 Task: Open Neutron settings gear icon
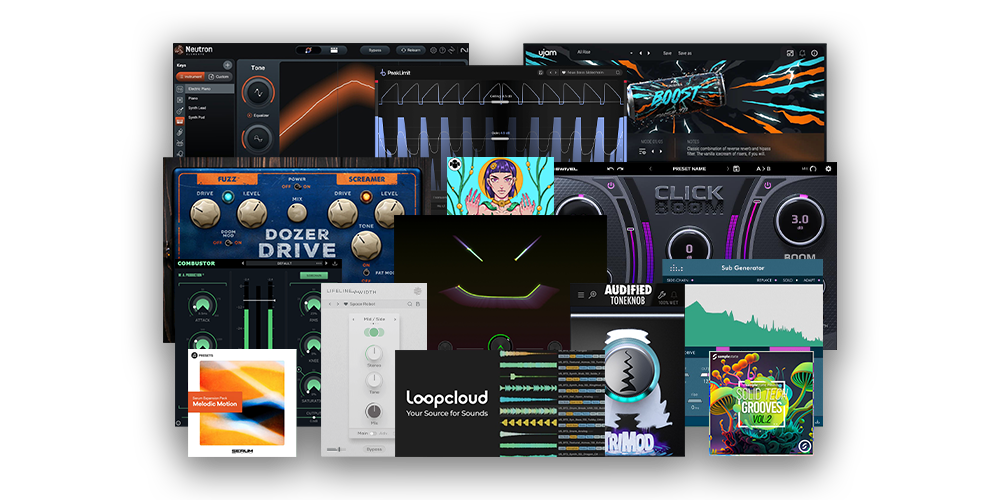point(434,50)
